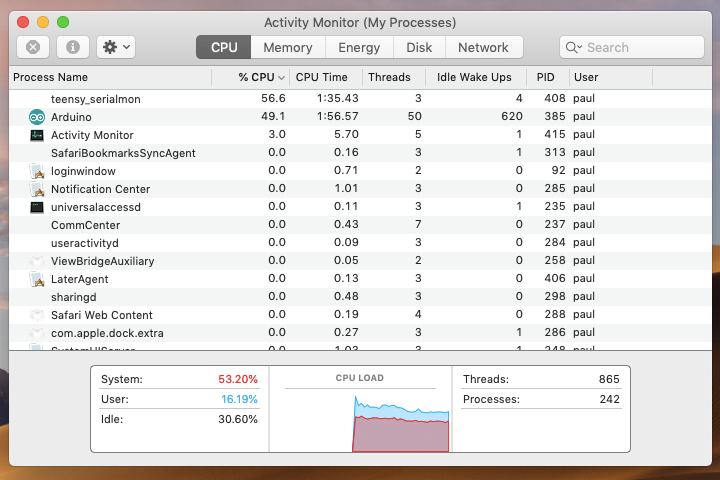Click the Safari Web Content shield icon
This screenshot has height=480, width=720.
tap(37, 315)
